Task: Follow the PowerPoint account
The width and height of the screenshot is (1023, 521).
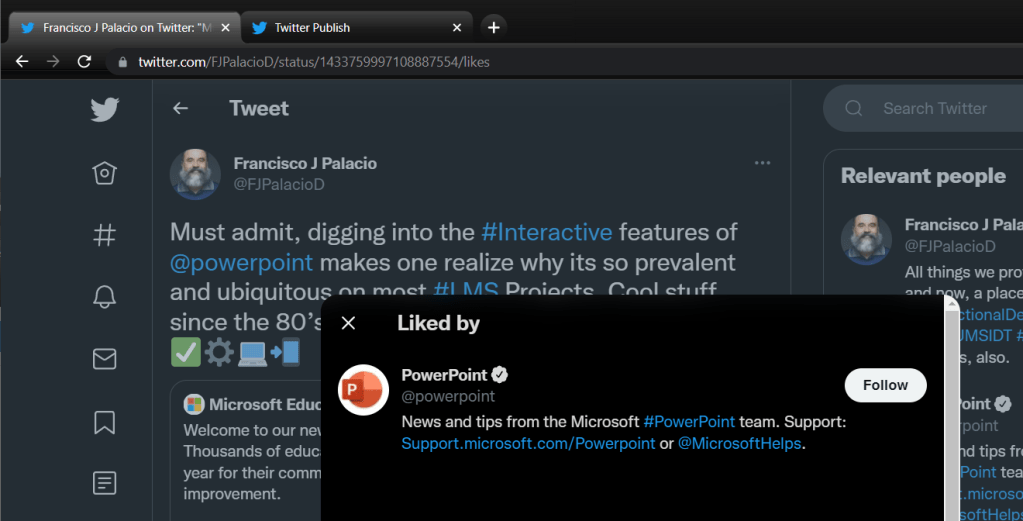Action: point(885,385)
